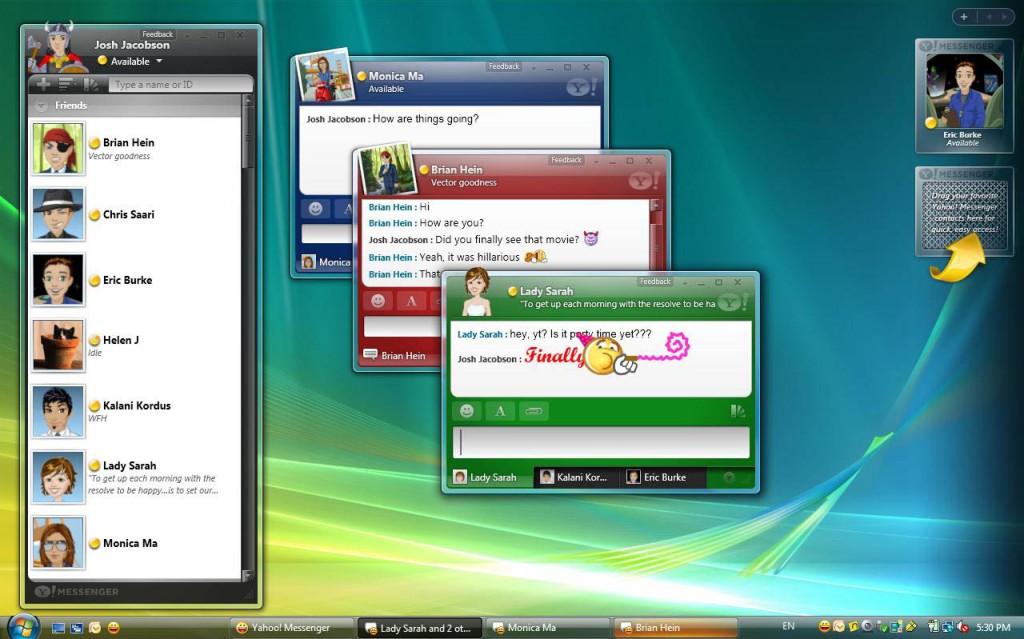The width and height of the screenshot is (1024, 639).
Task: Click the audibles icon in the green chat toolbar
Action: click(738, 412)
